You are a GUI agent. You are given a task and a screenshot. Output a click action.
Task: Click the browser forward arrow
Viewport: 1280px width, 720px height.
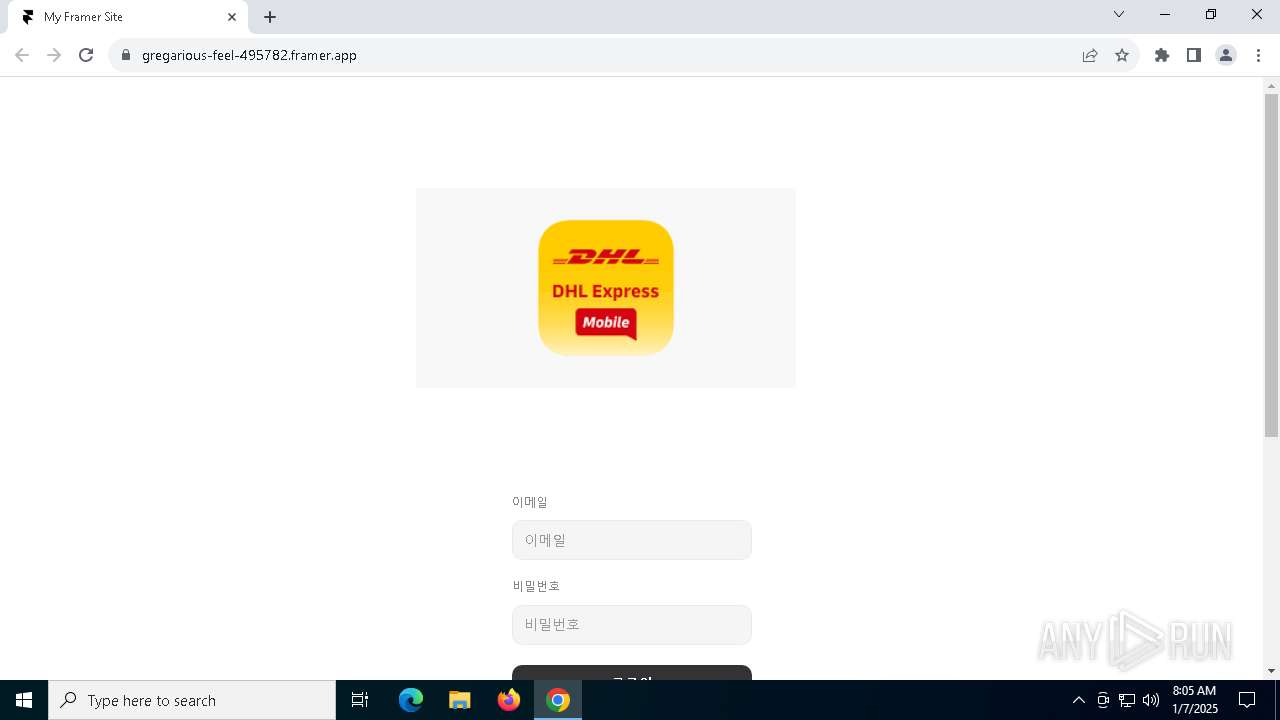tap(54, 55)
